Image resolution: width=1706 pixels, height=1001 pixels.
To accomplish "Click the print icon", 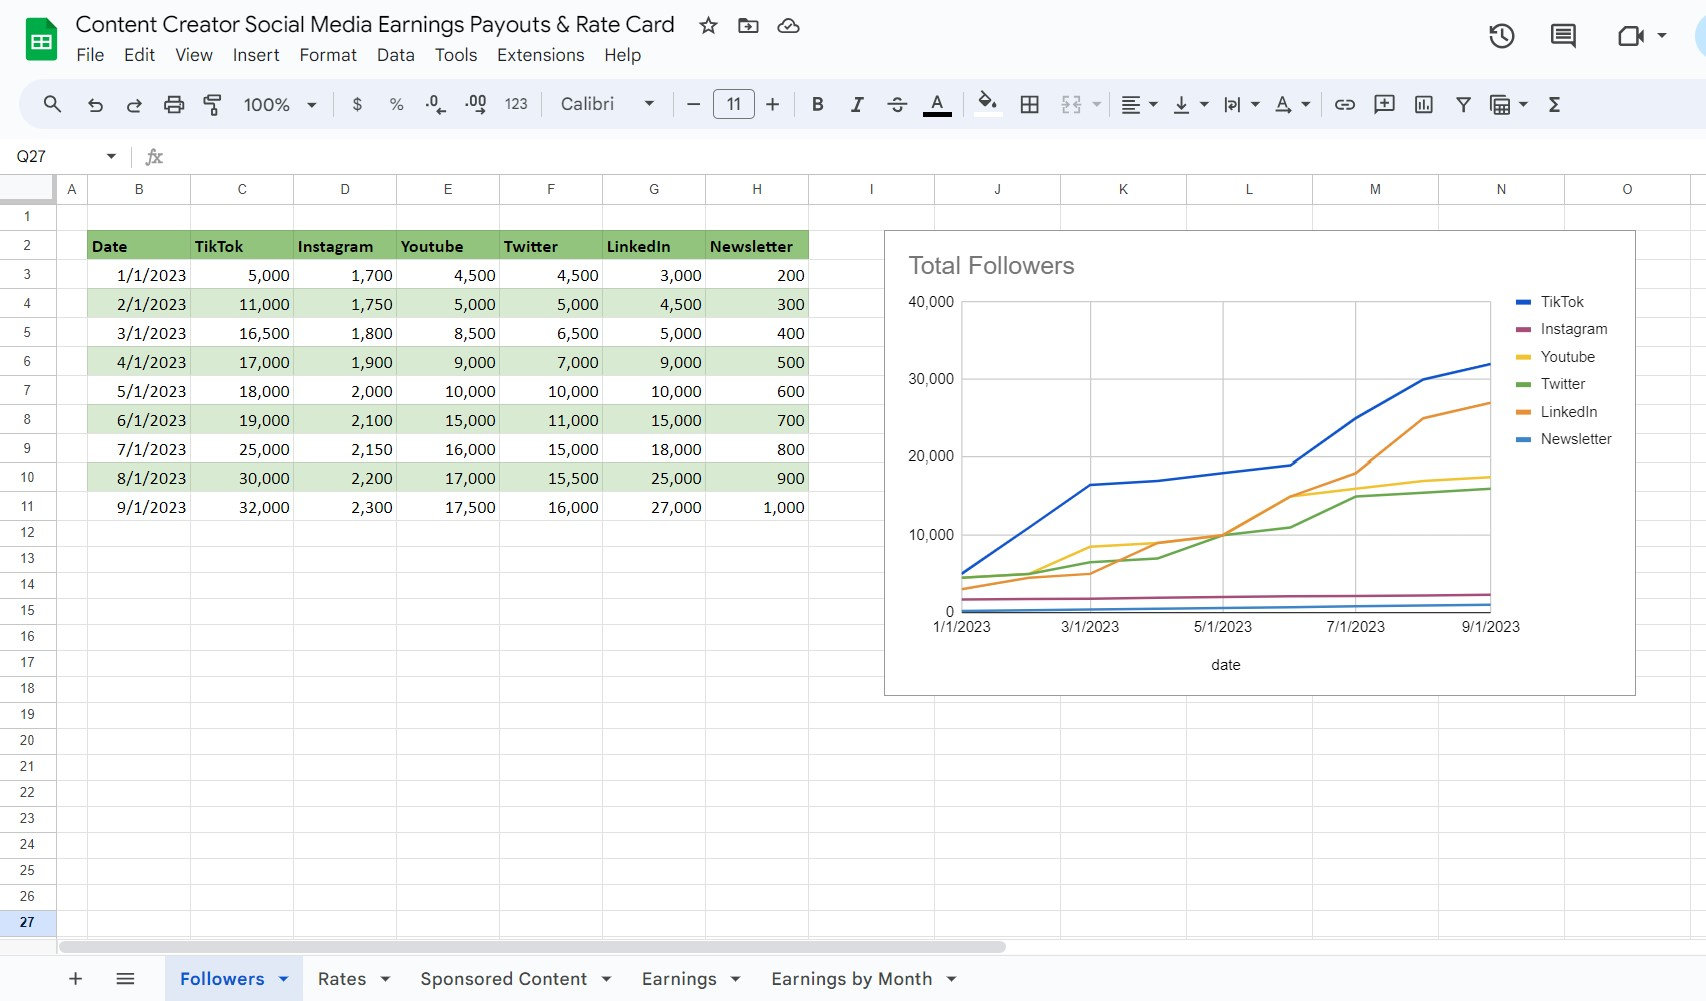I will coord(174,104).
